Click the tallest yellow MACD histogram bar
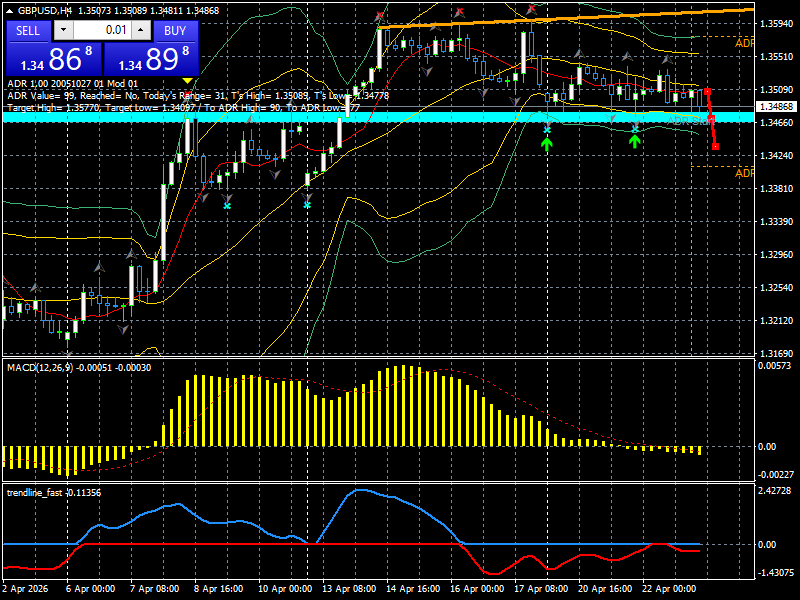 tap(404, 406)
